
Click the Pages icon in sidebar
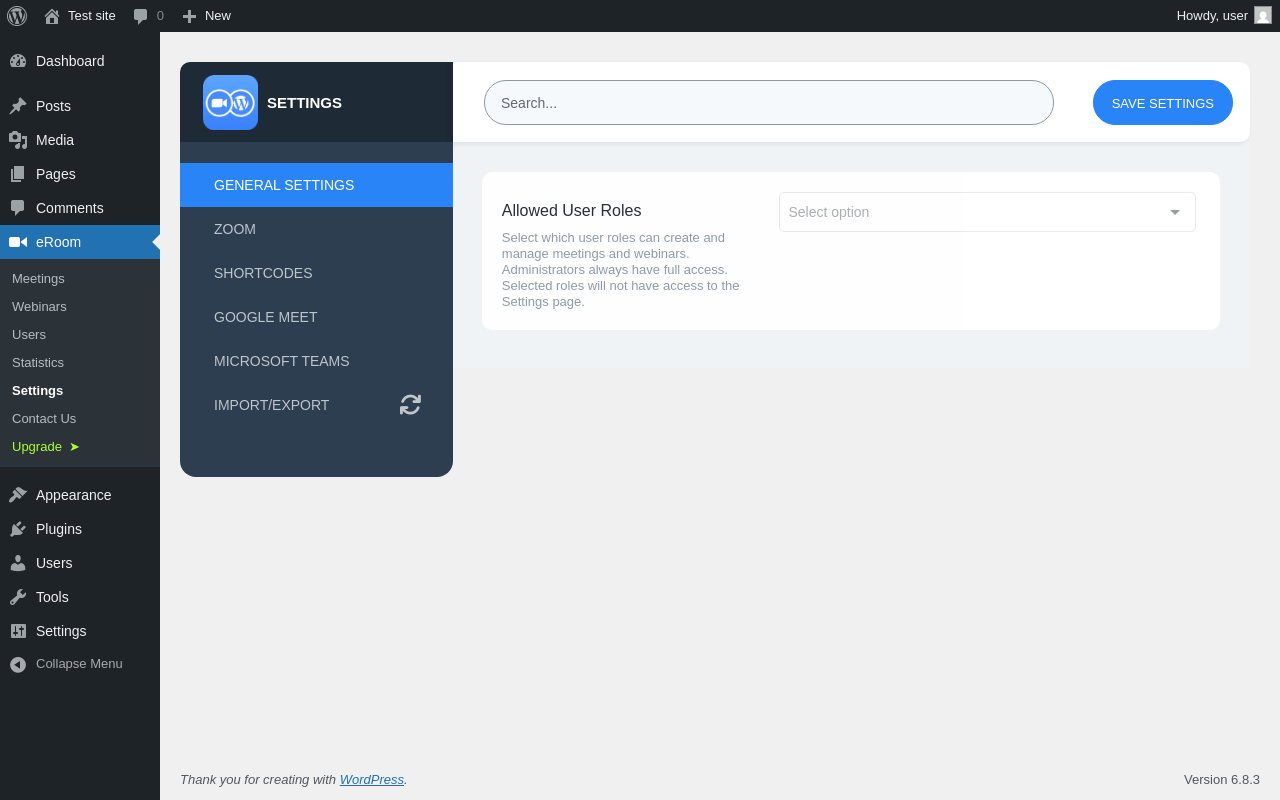pos(18,174)
